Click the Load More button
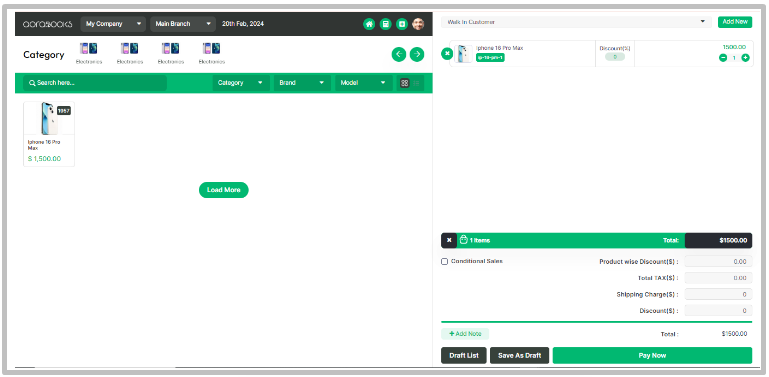Image resolution: width=769 pixels, height=377 pixels. [224, 190]
